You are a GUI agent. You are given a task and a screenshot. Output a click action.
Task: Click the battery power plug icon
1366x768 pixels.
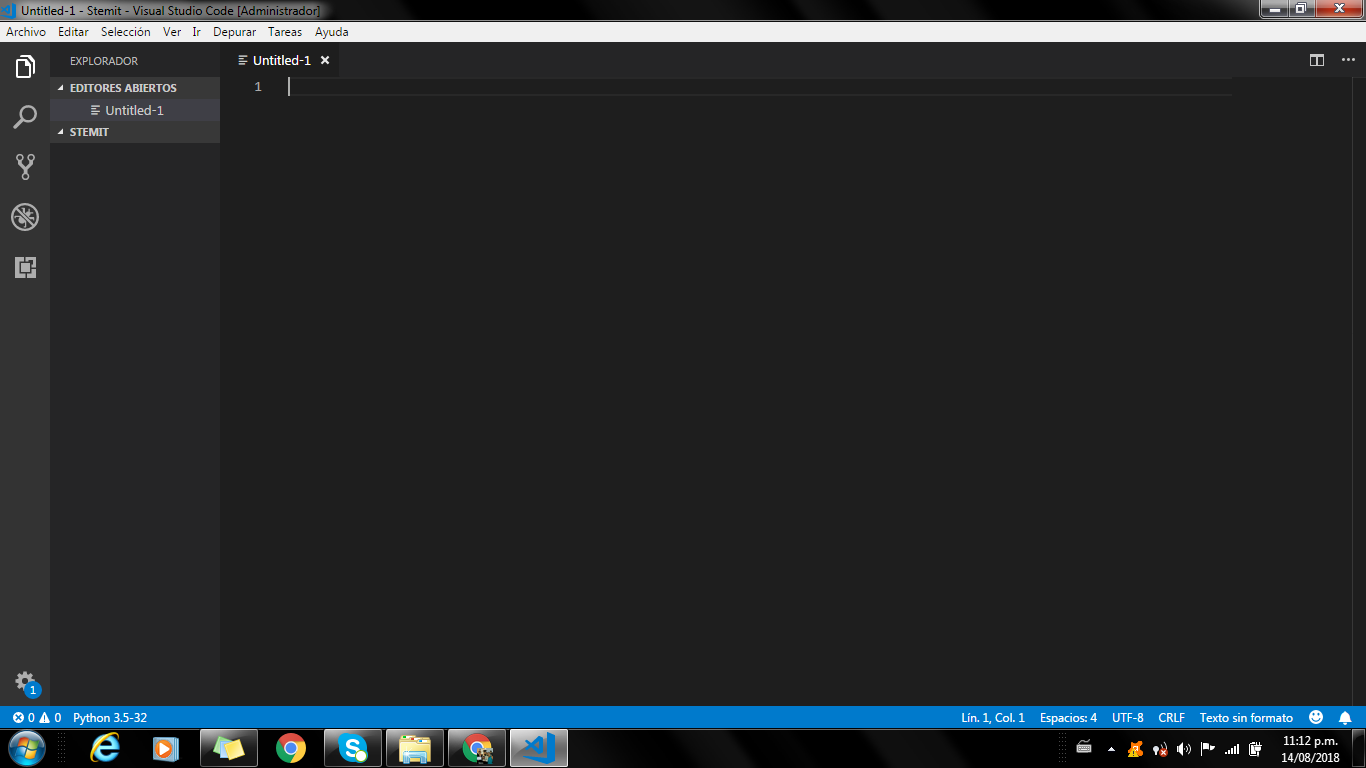click(1256, 749)
